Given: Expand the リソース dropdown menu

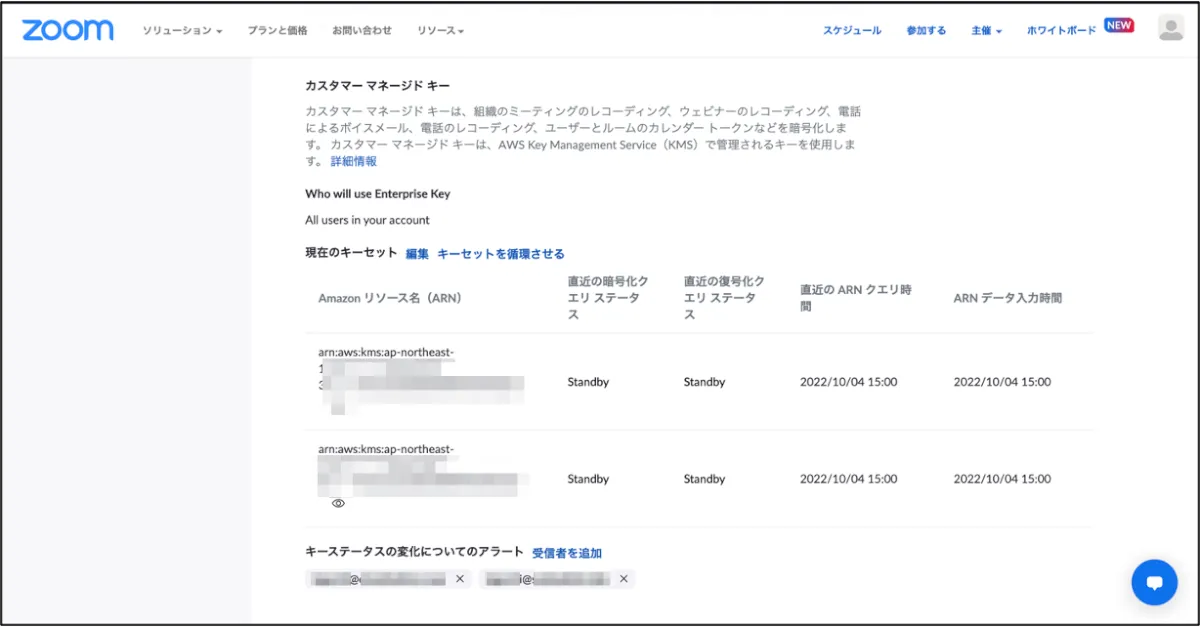Looking at the screenshot, I should tap(440, 31).
